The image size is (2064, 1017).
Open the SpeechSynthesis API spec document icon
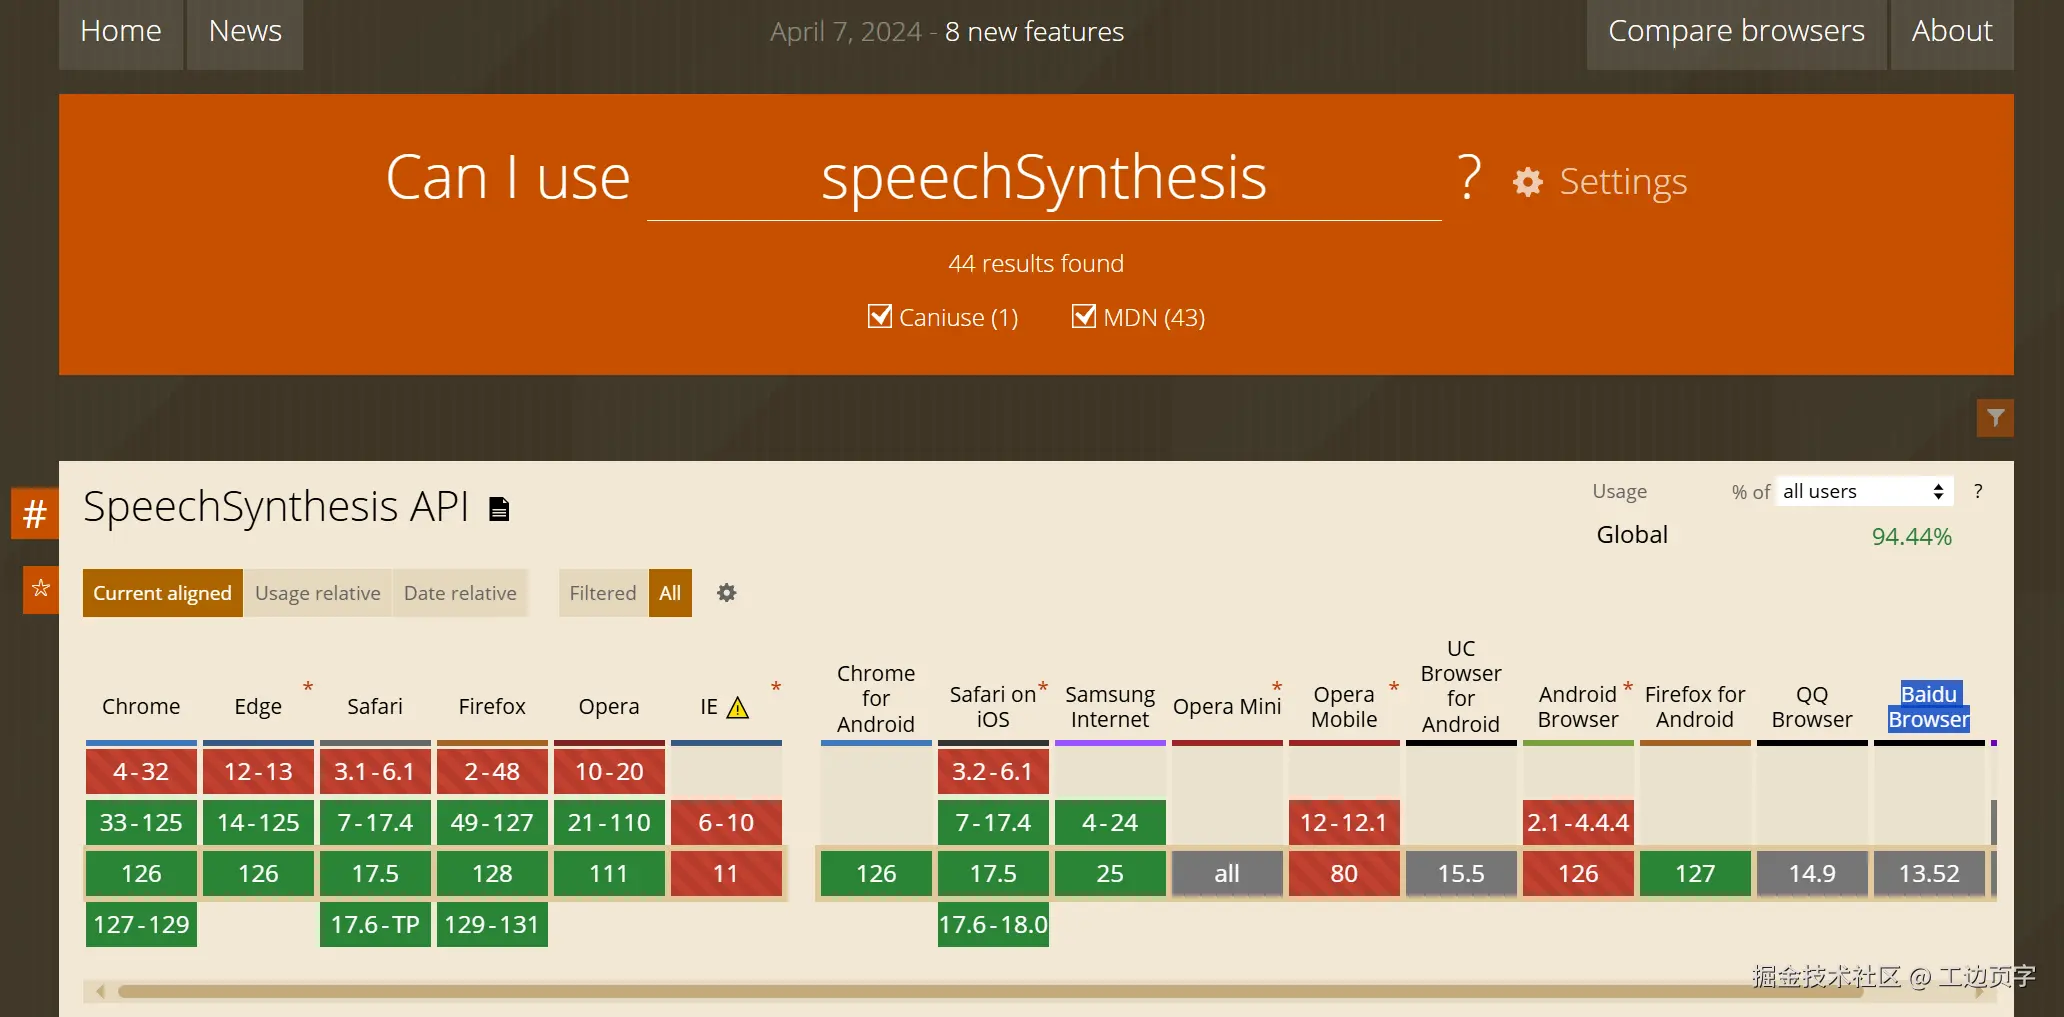pyautogui.click(x=499, y=509)
